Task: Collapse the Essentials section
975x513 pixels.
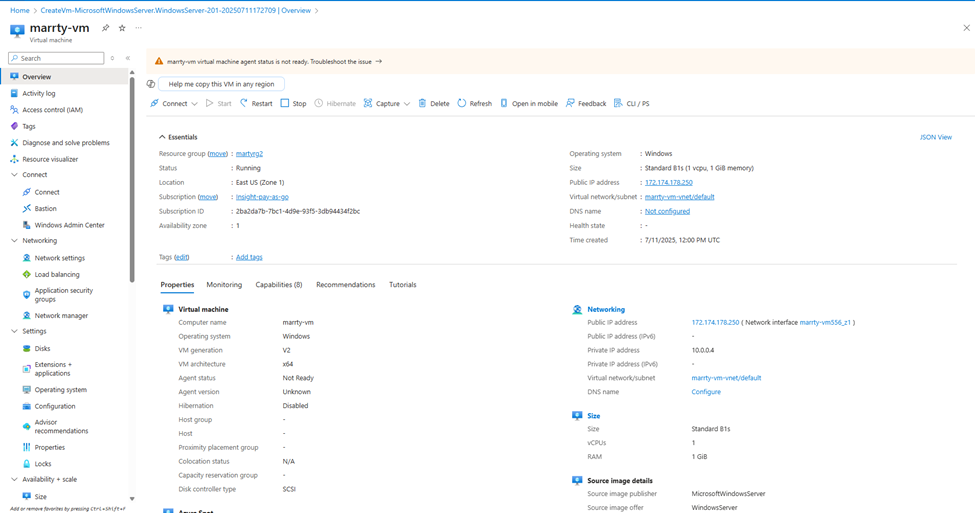Action: click(x=163, y=137)
